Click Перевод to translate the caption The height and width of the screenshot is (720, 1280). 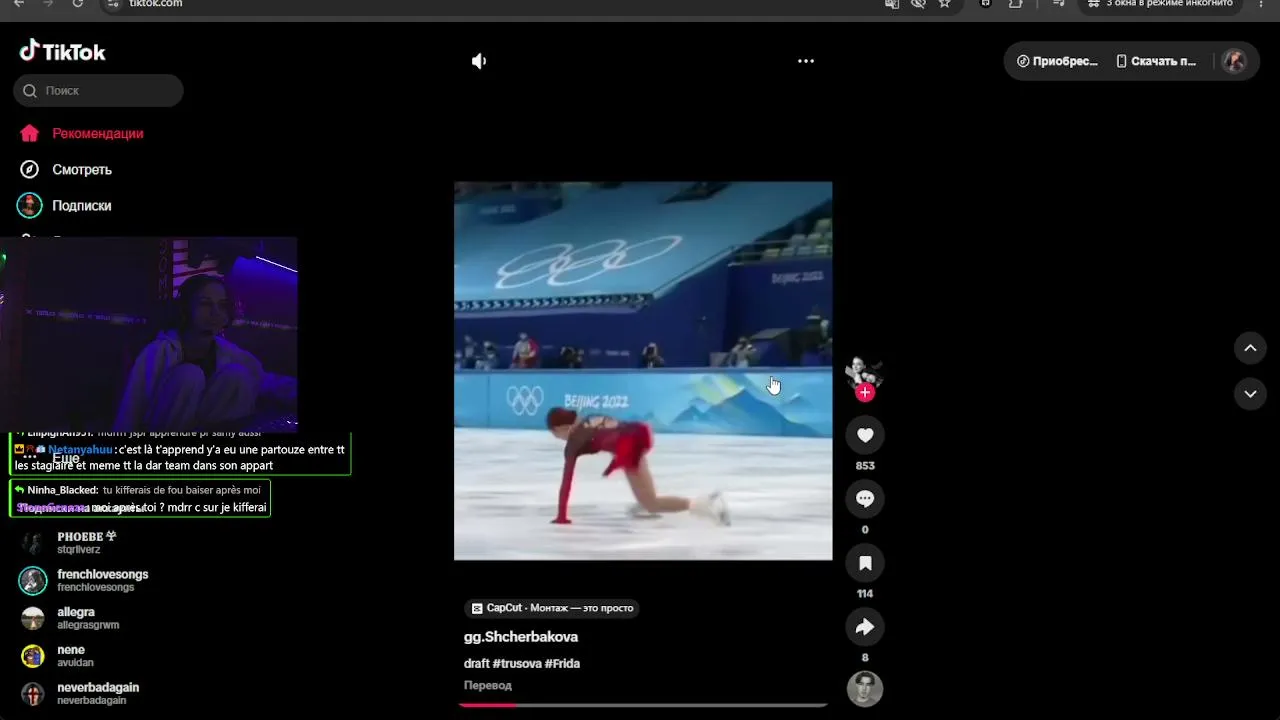[488, 685]
